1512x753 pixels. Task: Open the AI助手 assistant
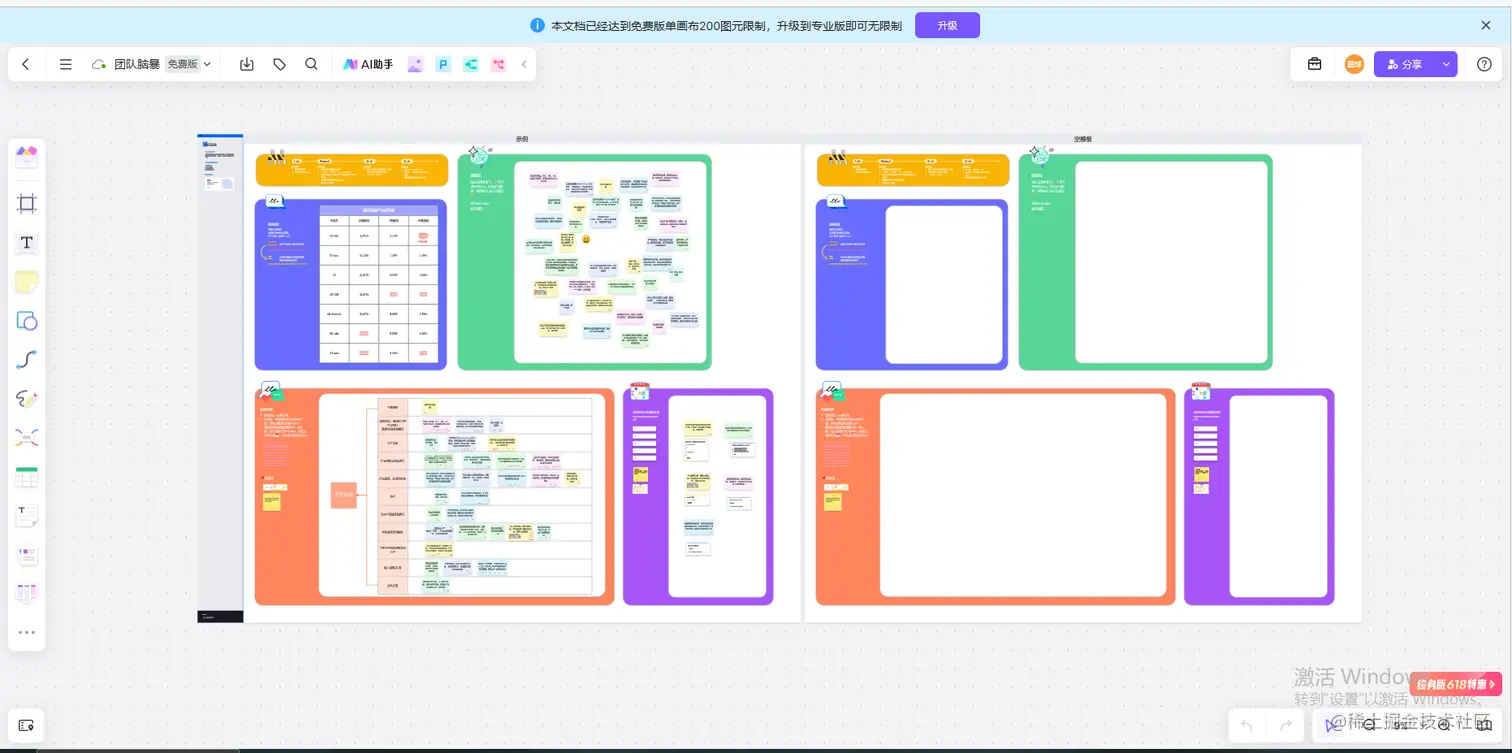click(x=368, y=64)
